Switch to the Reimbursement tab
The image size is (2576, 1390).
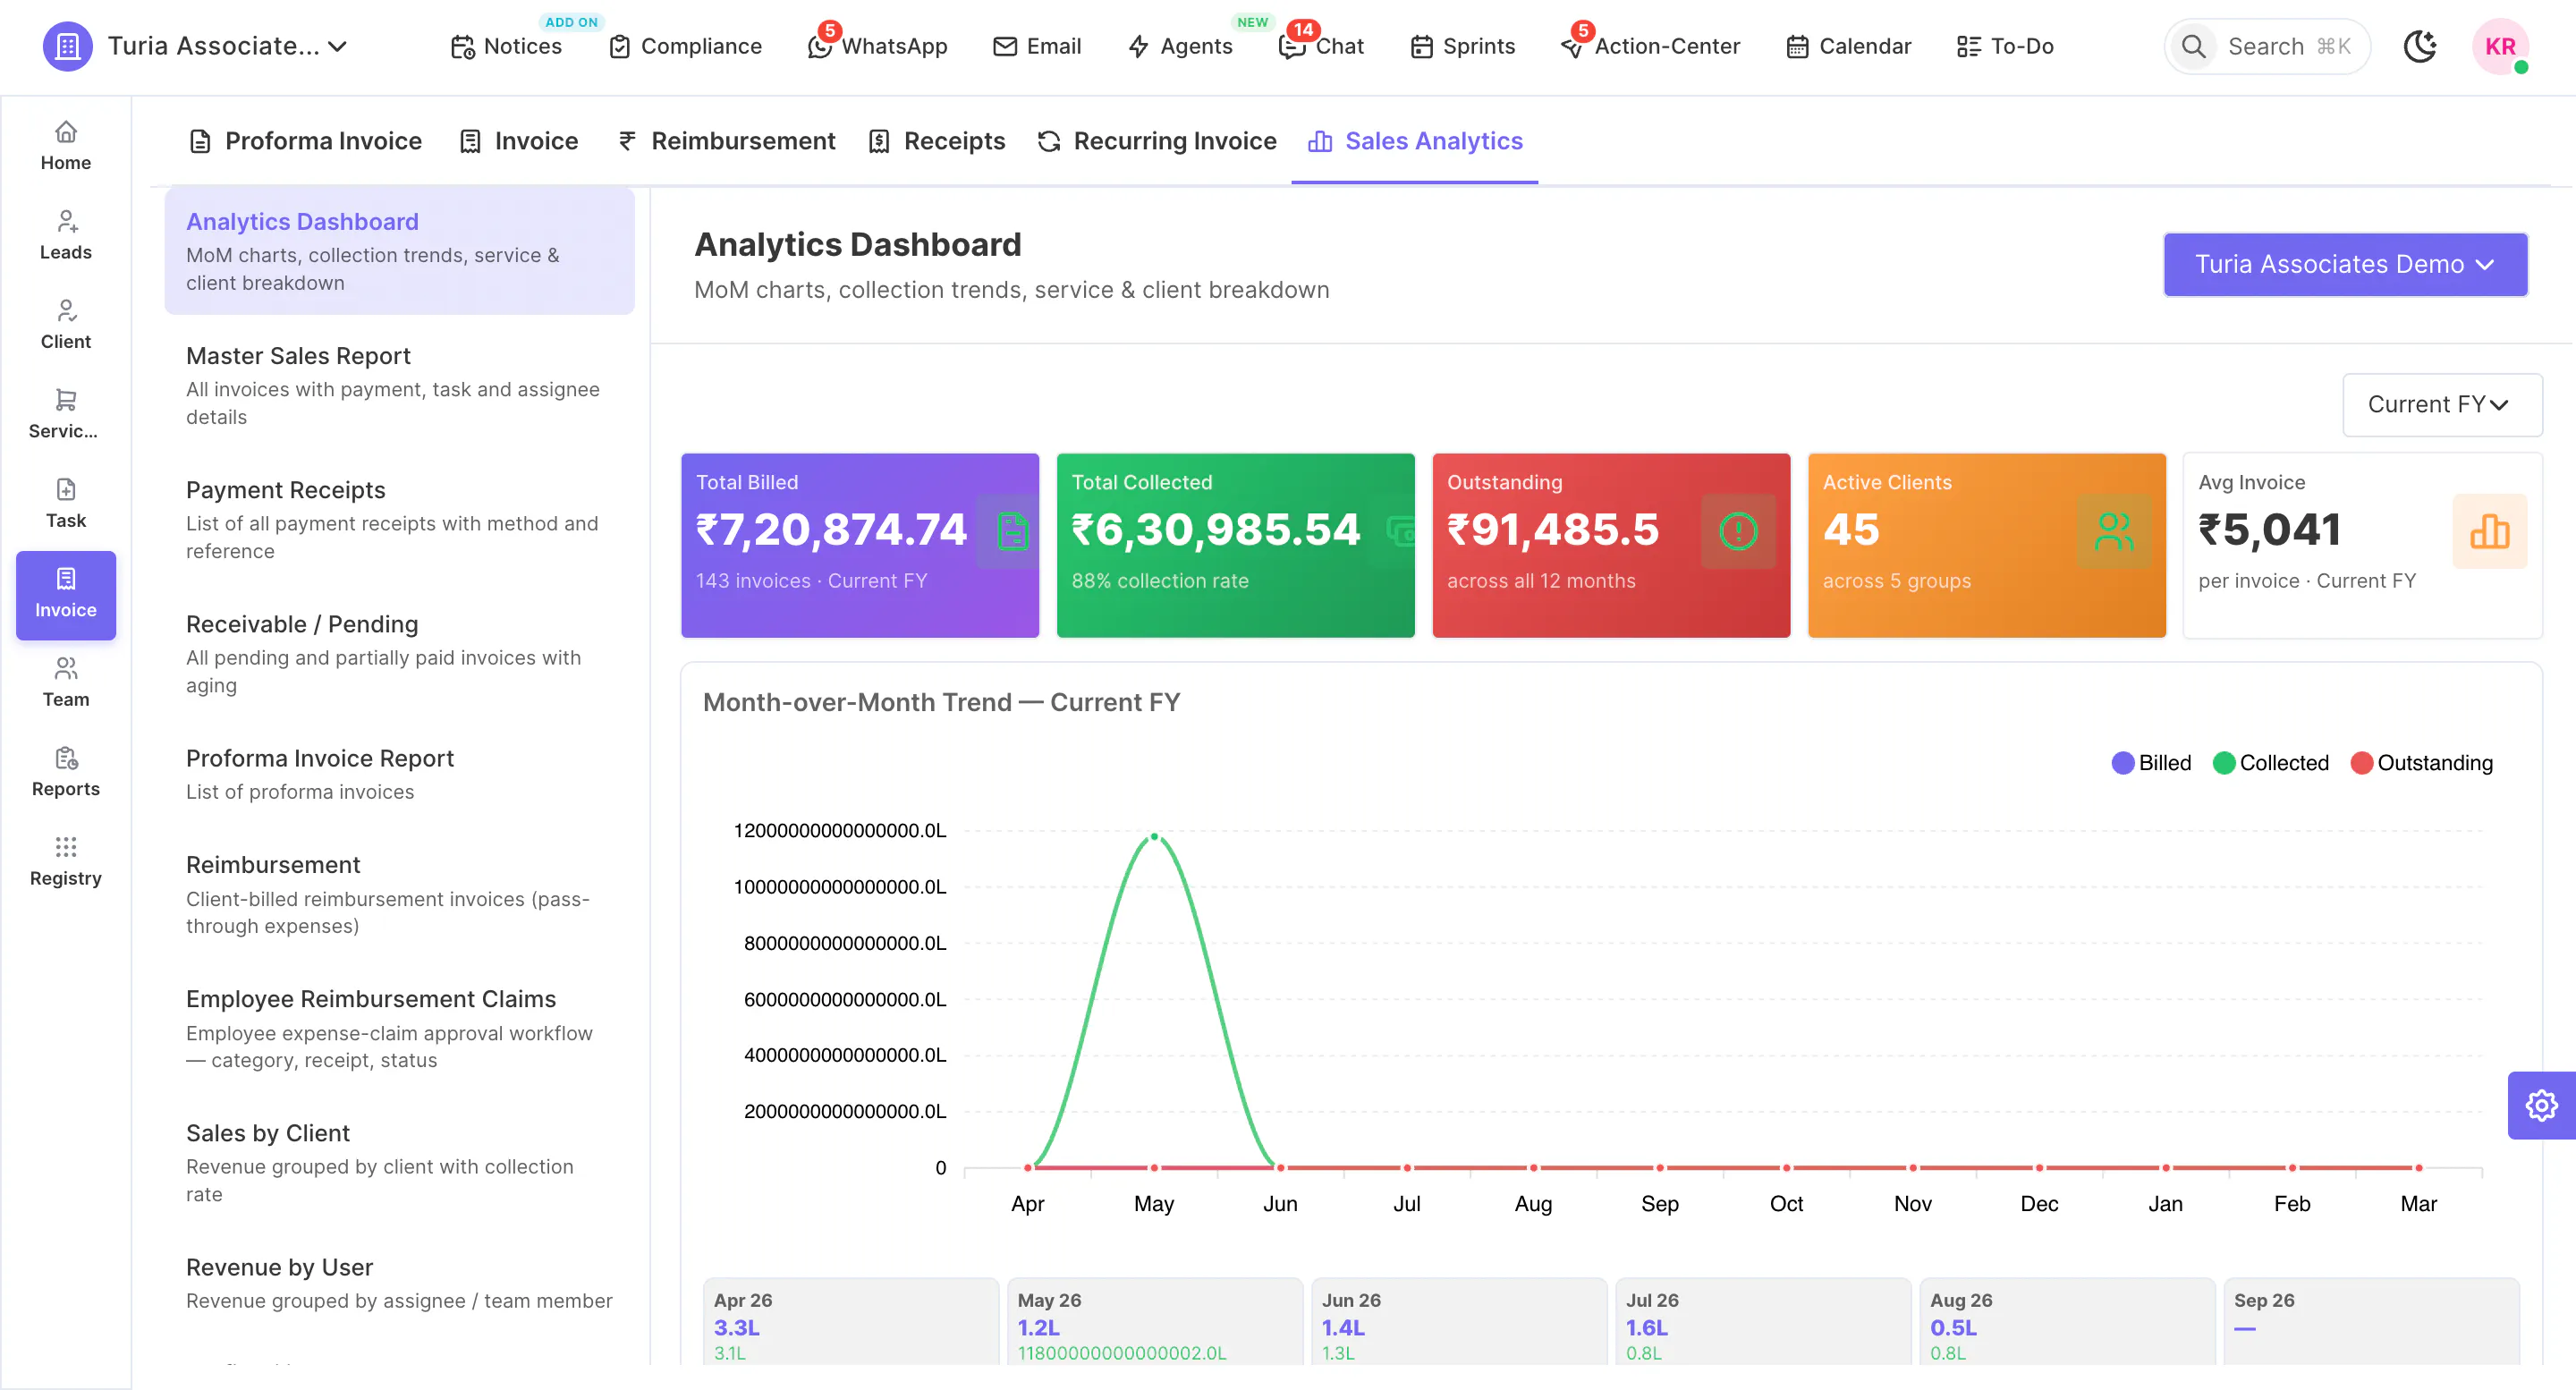[726, 141]
